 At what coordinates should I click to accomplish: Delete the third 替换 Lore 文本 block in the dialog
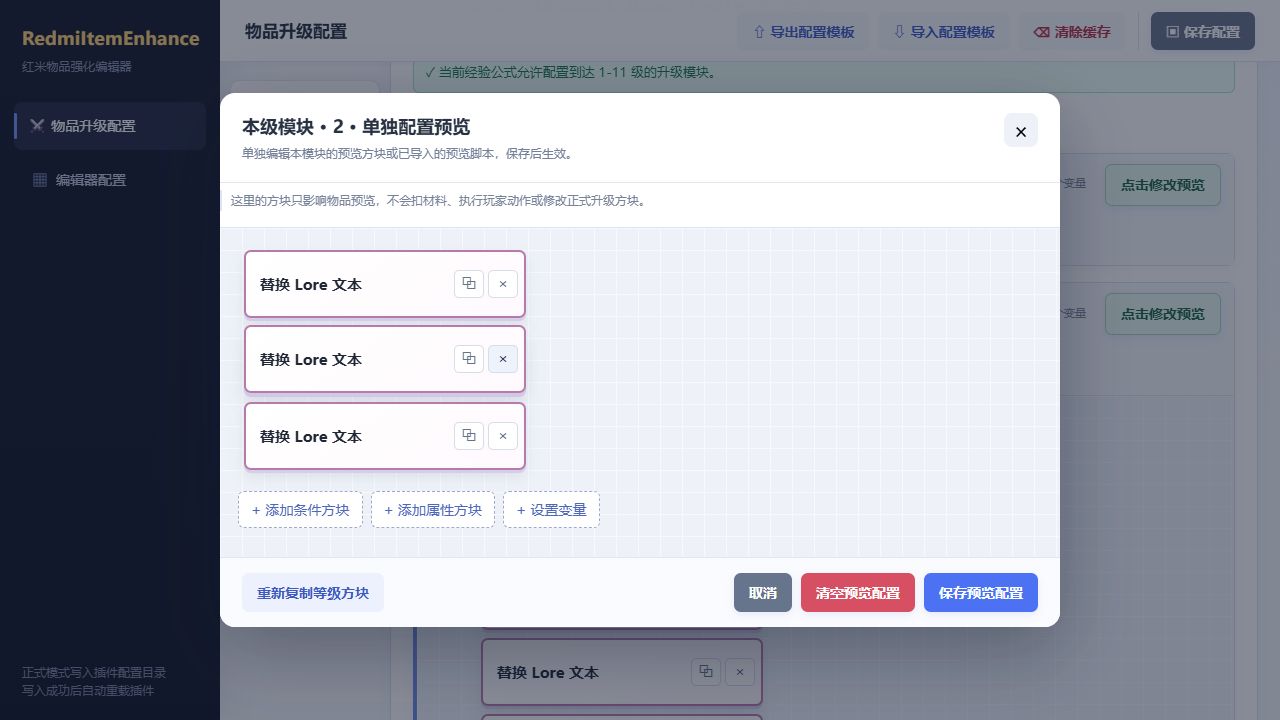point(503,436)
